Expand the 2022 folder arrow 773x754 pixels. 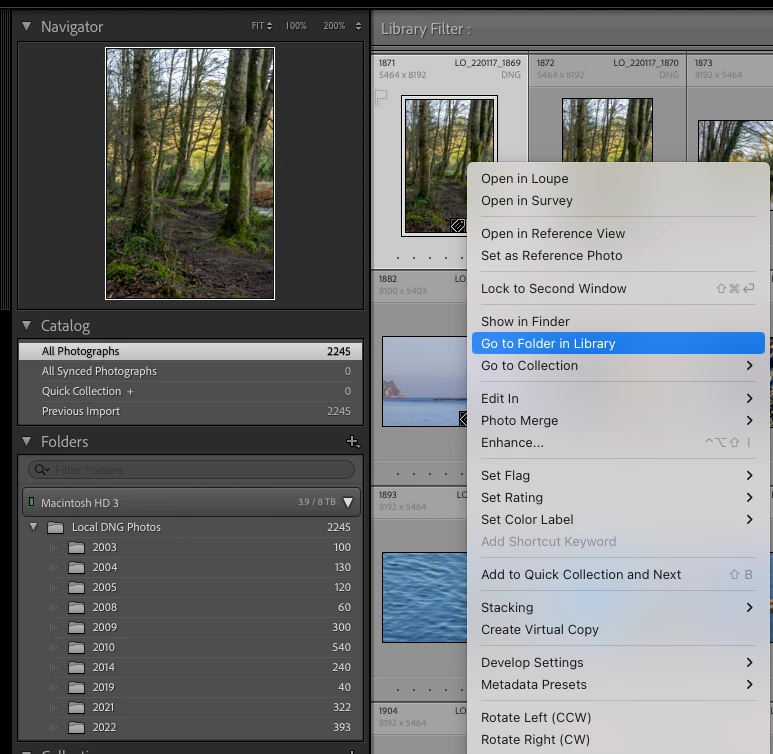53,727
